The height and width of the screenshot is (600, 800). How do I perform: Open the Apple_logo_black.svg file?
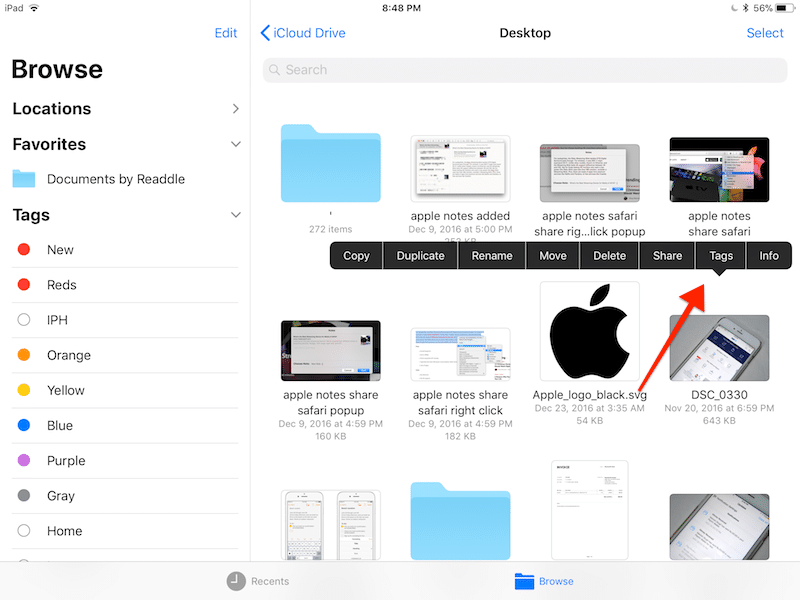(x=589, y=333)
